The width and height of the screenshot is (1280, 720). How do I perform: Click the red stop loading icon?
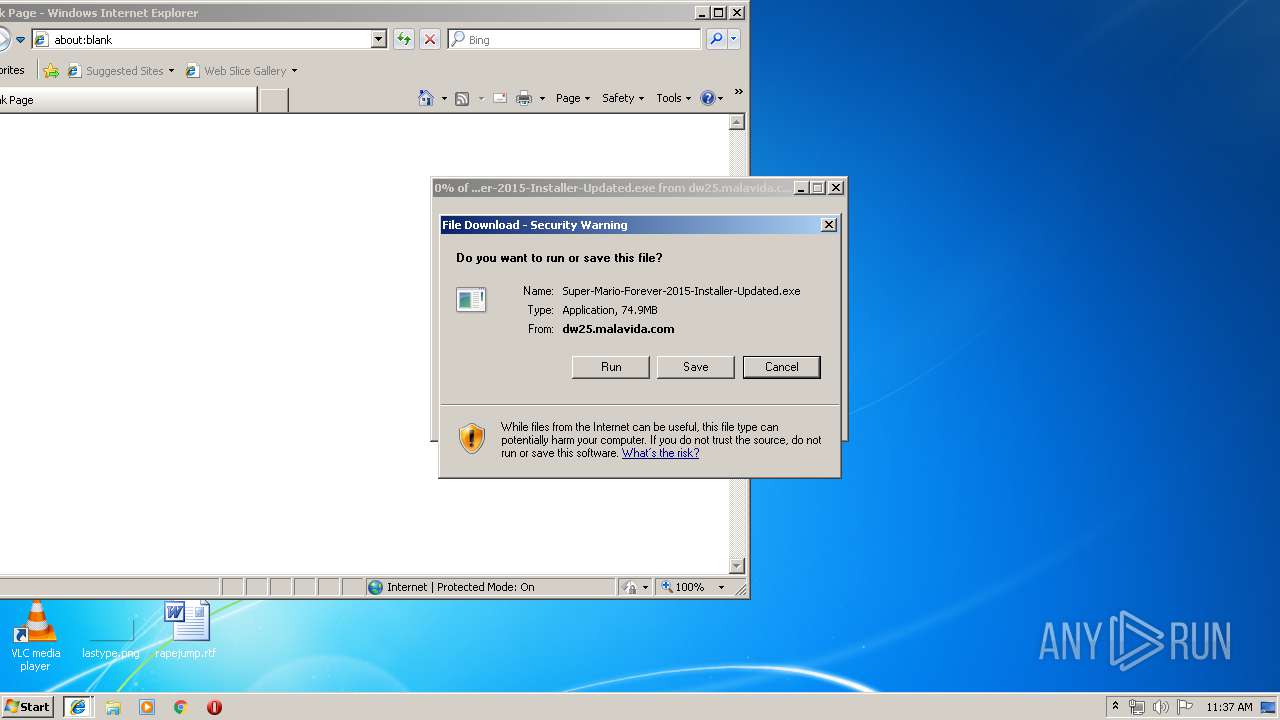pyautogui.click(x=430, y=39)
